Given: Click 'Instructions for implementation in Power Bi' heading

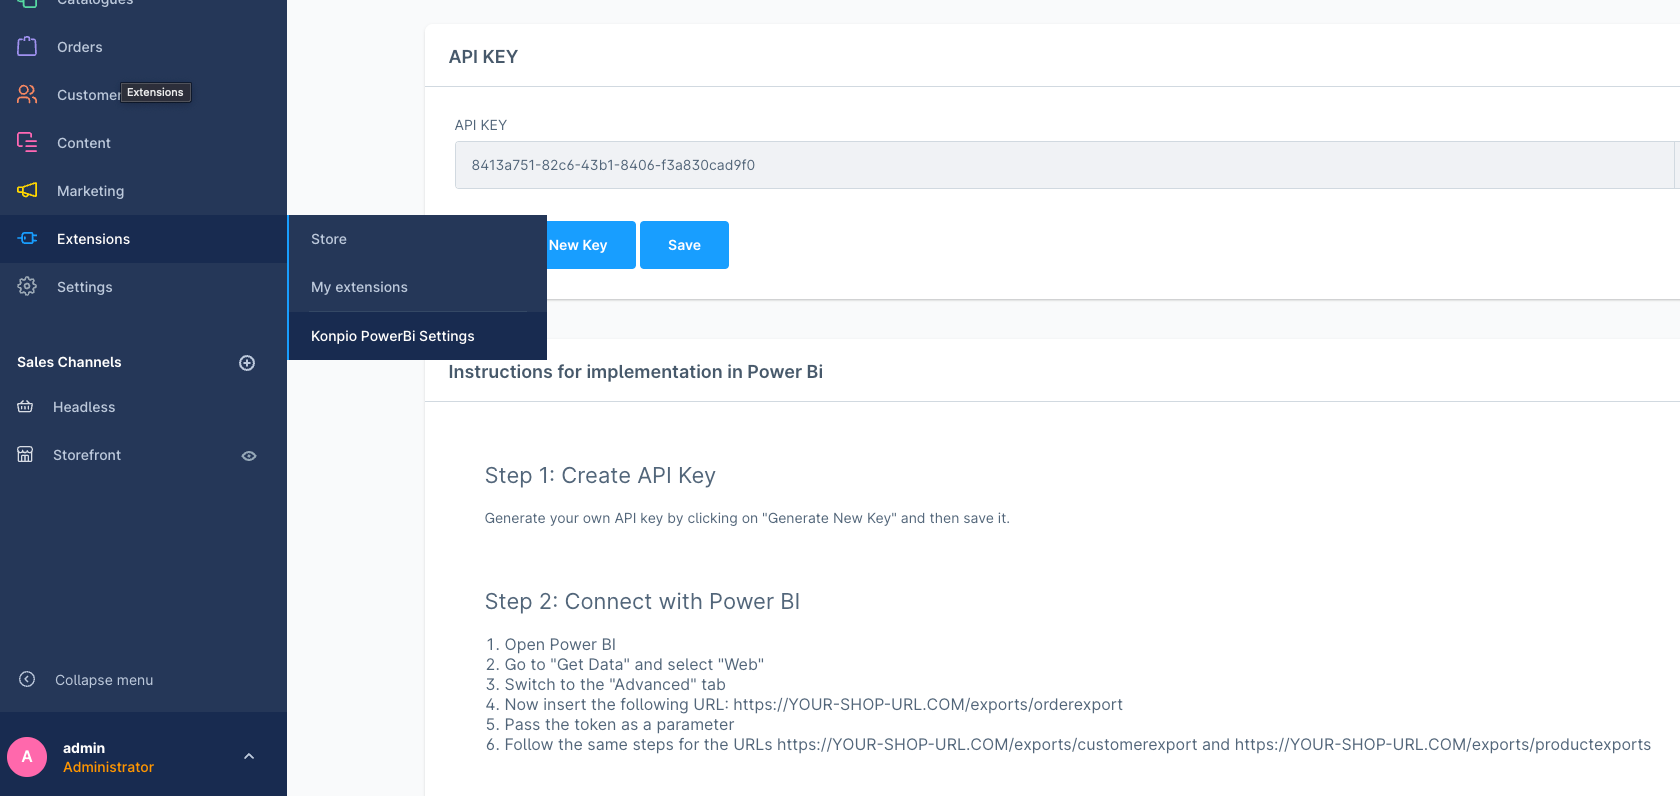Looking at the screenshot, I should pyautogui.click(x=635, y=372).
